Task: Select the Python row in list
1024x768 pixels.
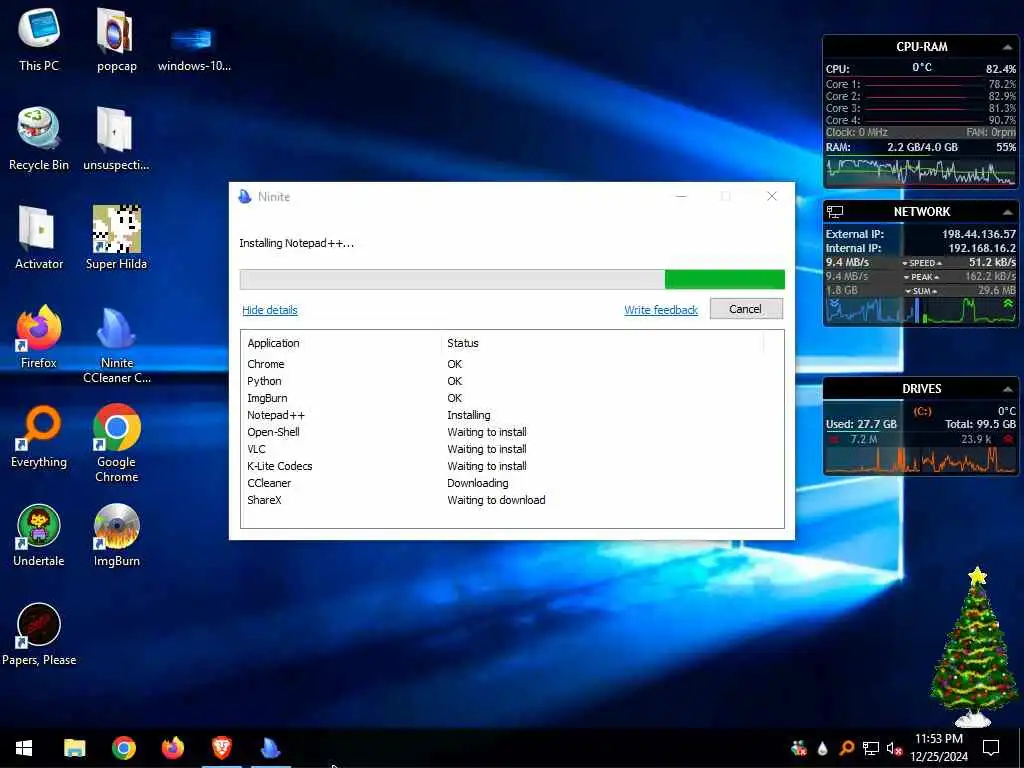Action: coord(512,381)
